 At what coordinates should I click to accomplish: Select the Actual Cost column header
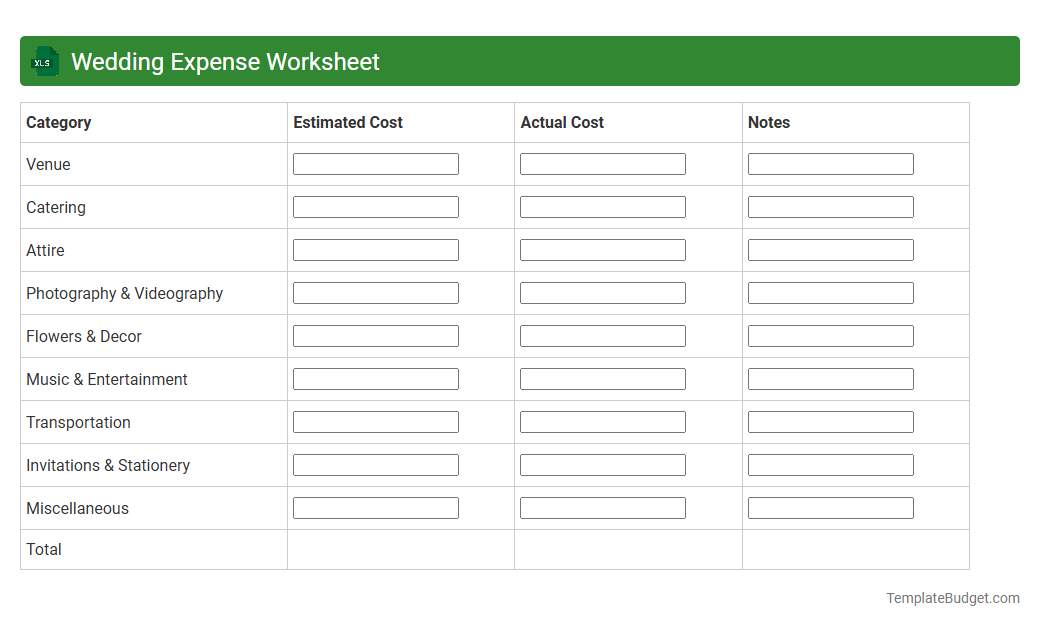pos(562,122)
